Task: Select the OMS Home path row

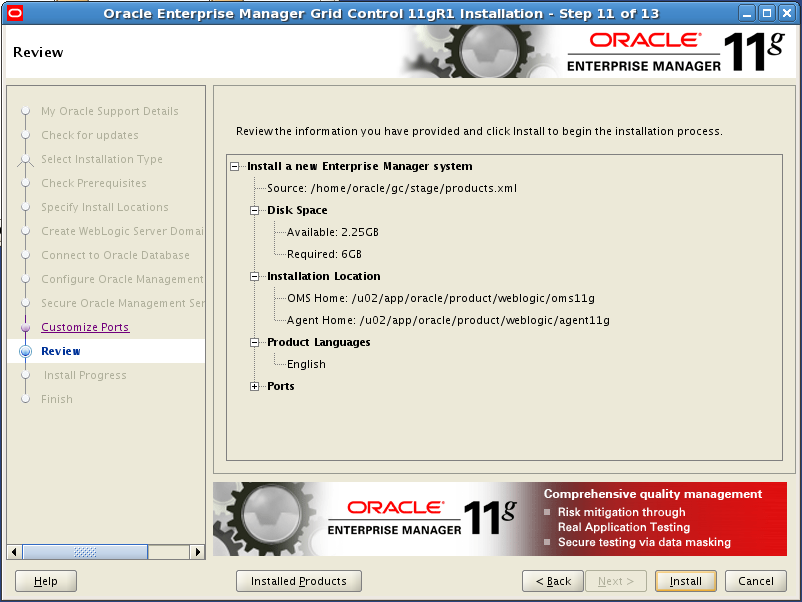Action: click(441, 298)
